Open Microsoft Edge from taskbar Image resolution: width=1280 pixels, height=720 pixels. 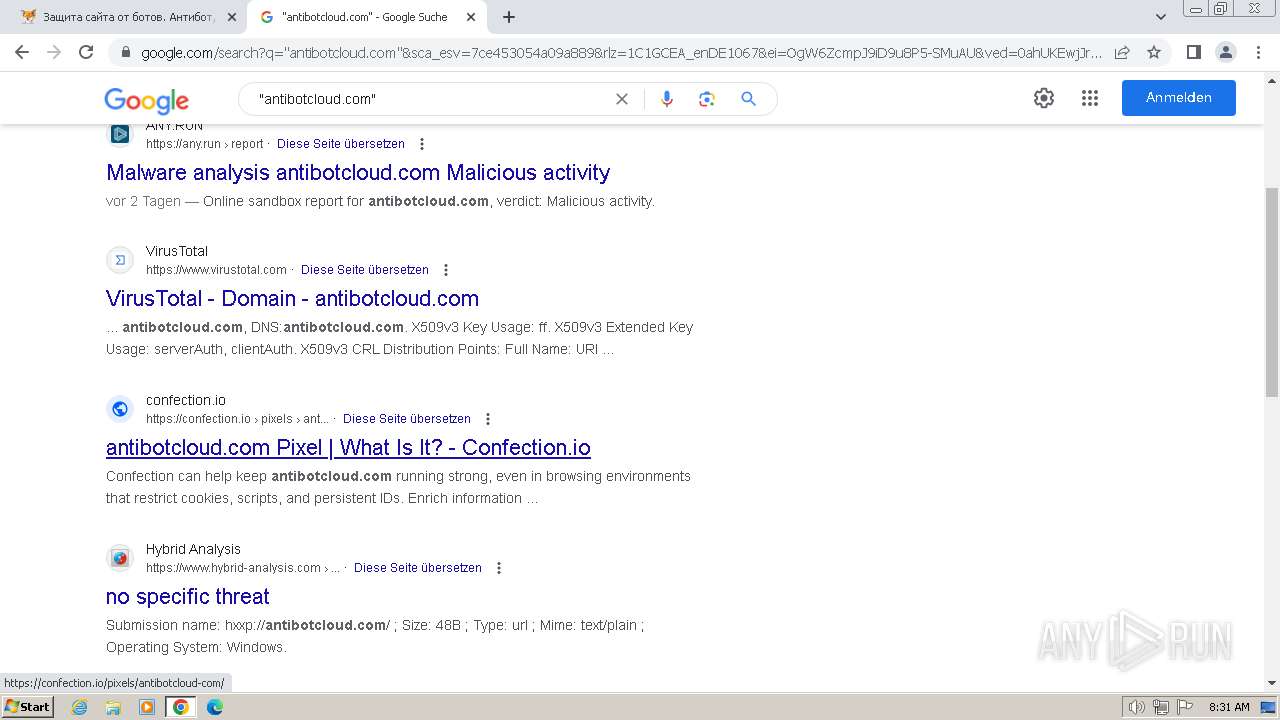[x=215, y=707]
